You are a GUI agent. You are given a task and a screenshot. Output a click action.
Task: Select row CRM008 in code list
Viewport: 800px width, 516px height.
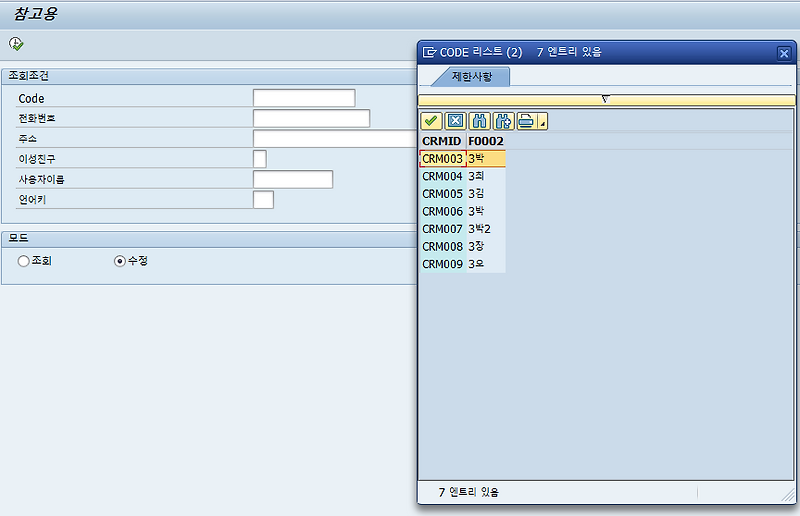pyautogui.click(x=462, y=247)
